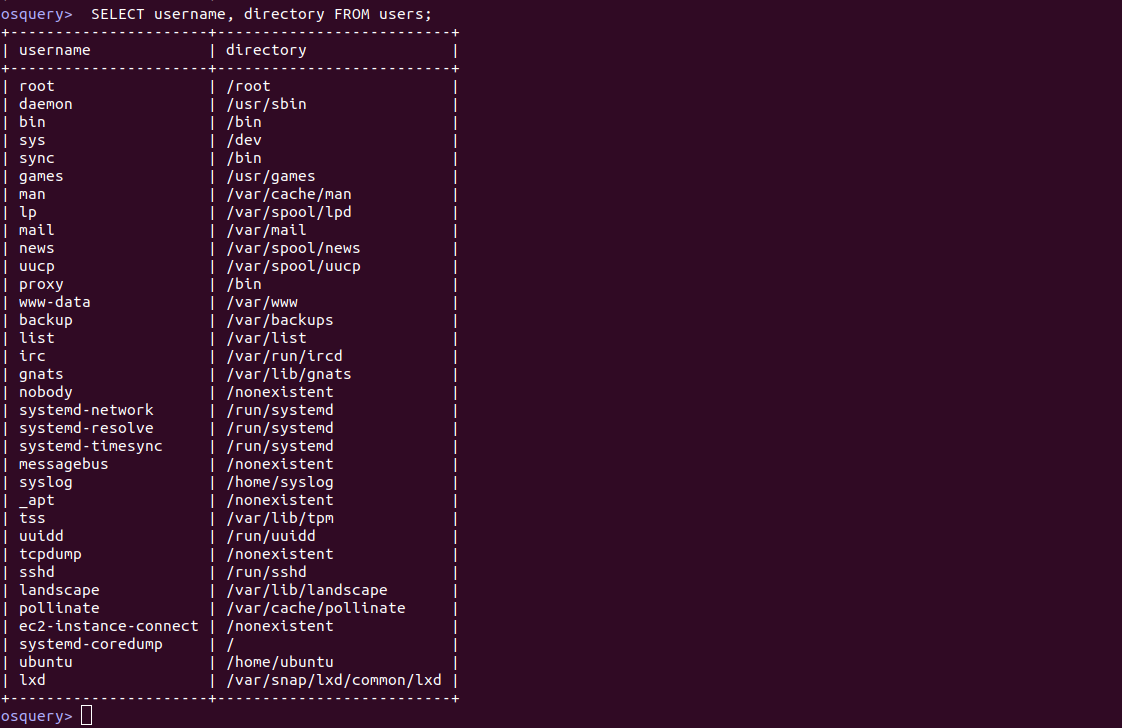Screen dimensions: 1122x728
Task: Click the osquery prompt cursor at bottom
Action: pos(87,715)
